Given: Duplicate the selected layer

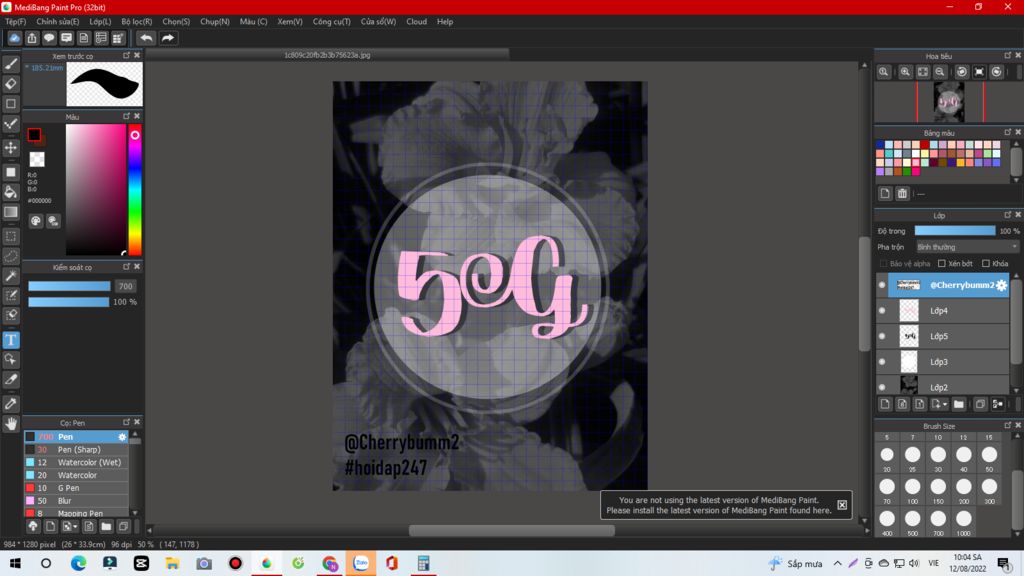Looking at the screenshot, I should point(980,404).
